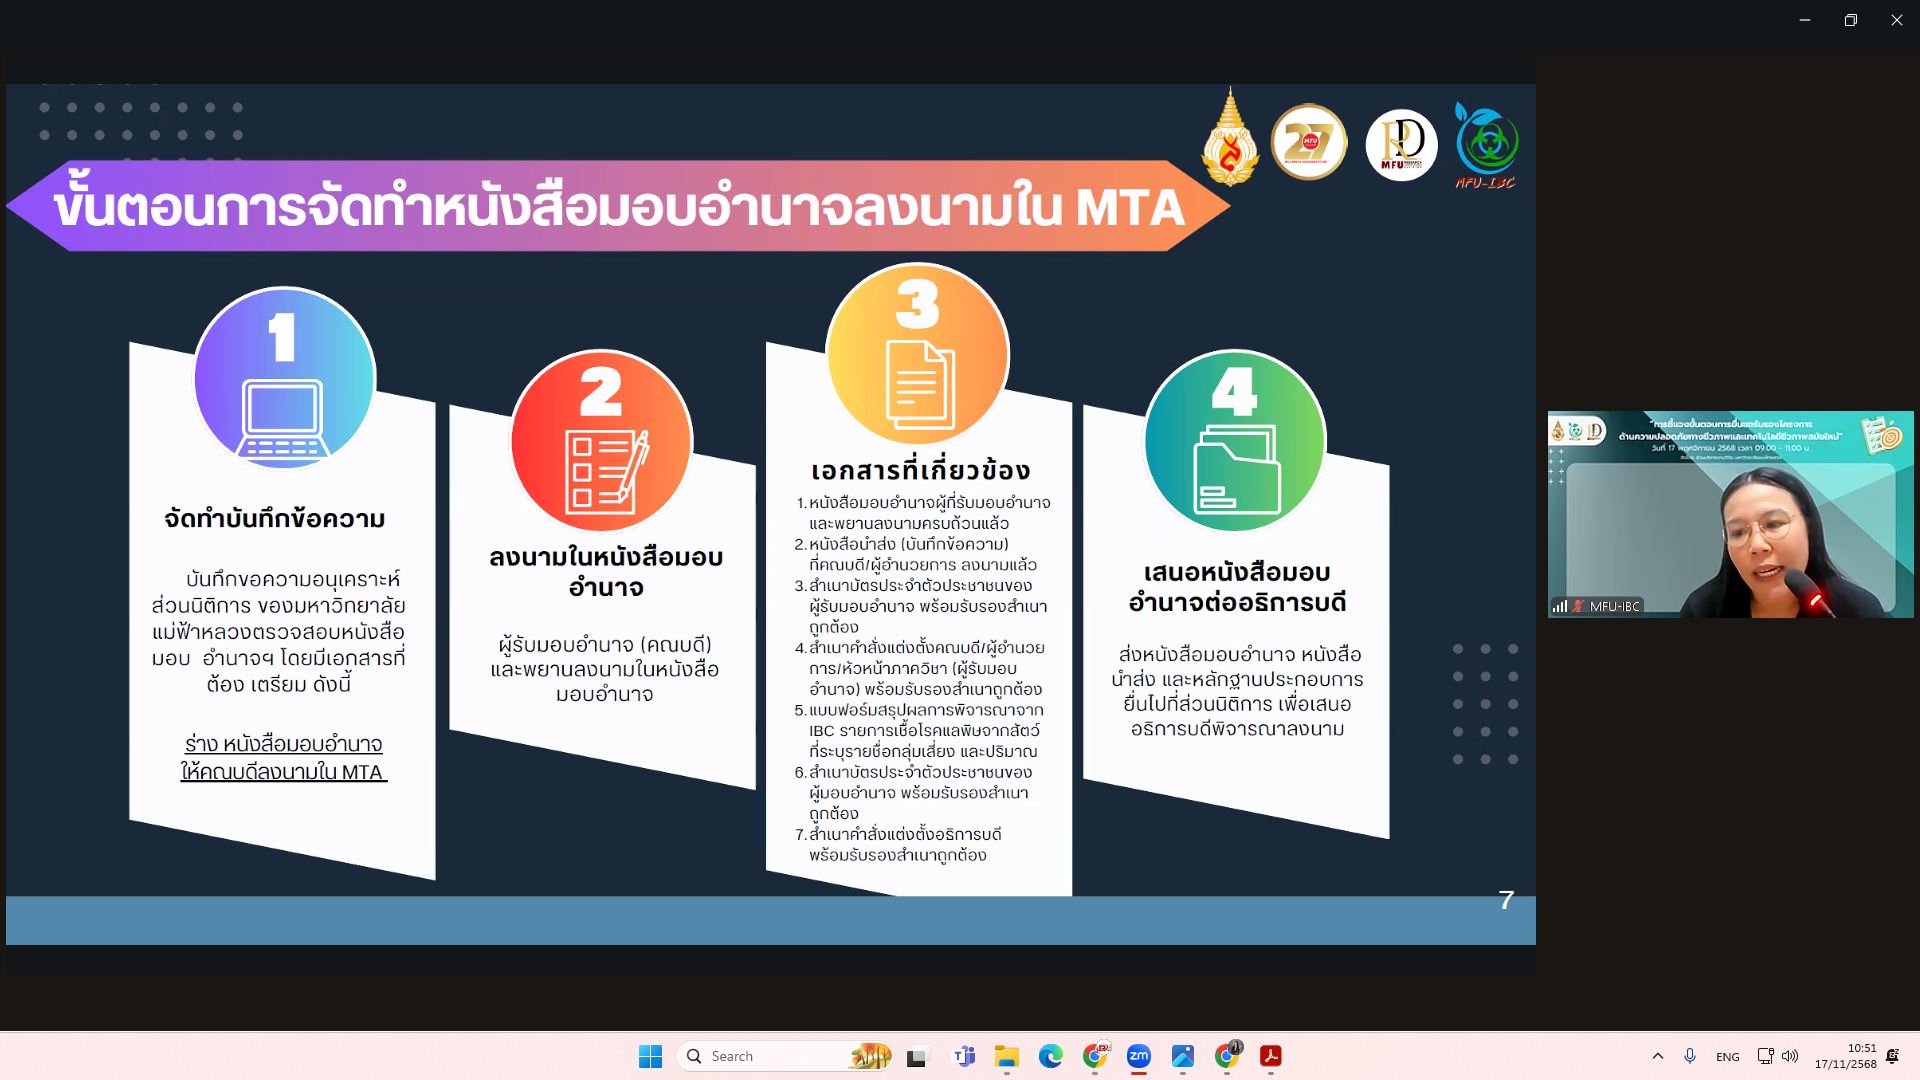Toggle microphone indicator in system tray
Screen dimensions: 1920x1080
1690,1056
